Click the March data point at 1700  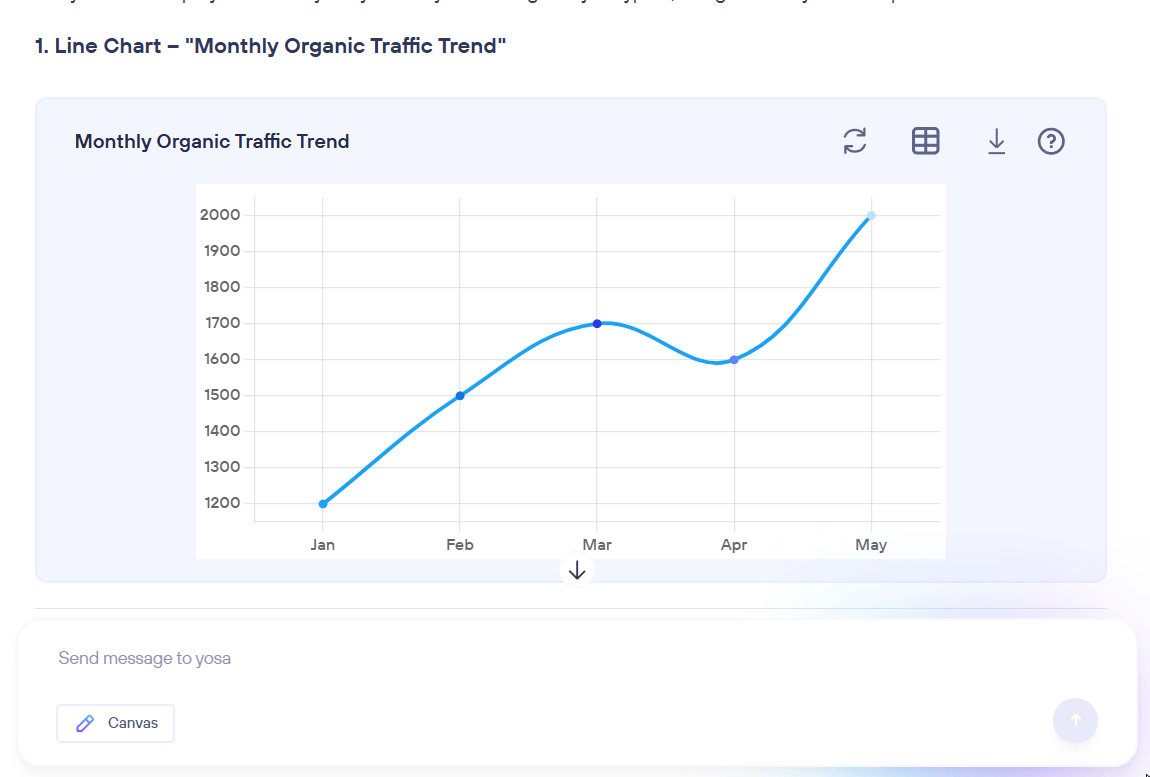tap(597, 323)
